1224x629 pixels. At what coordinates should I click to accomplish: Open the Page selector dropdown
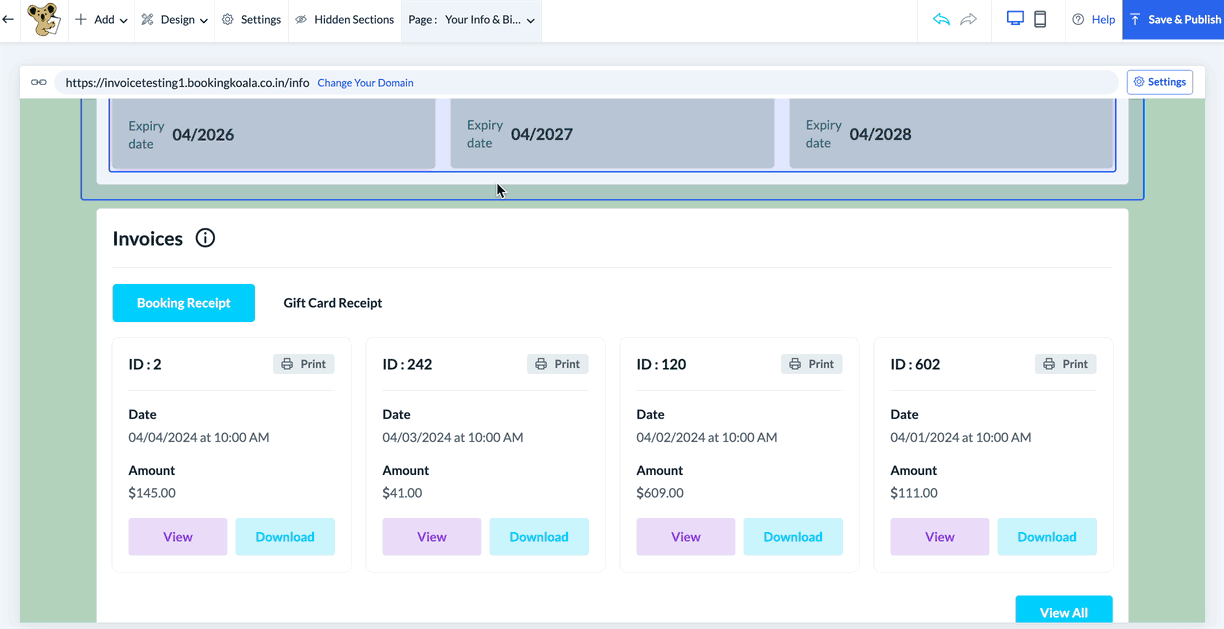(472, 20)
